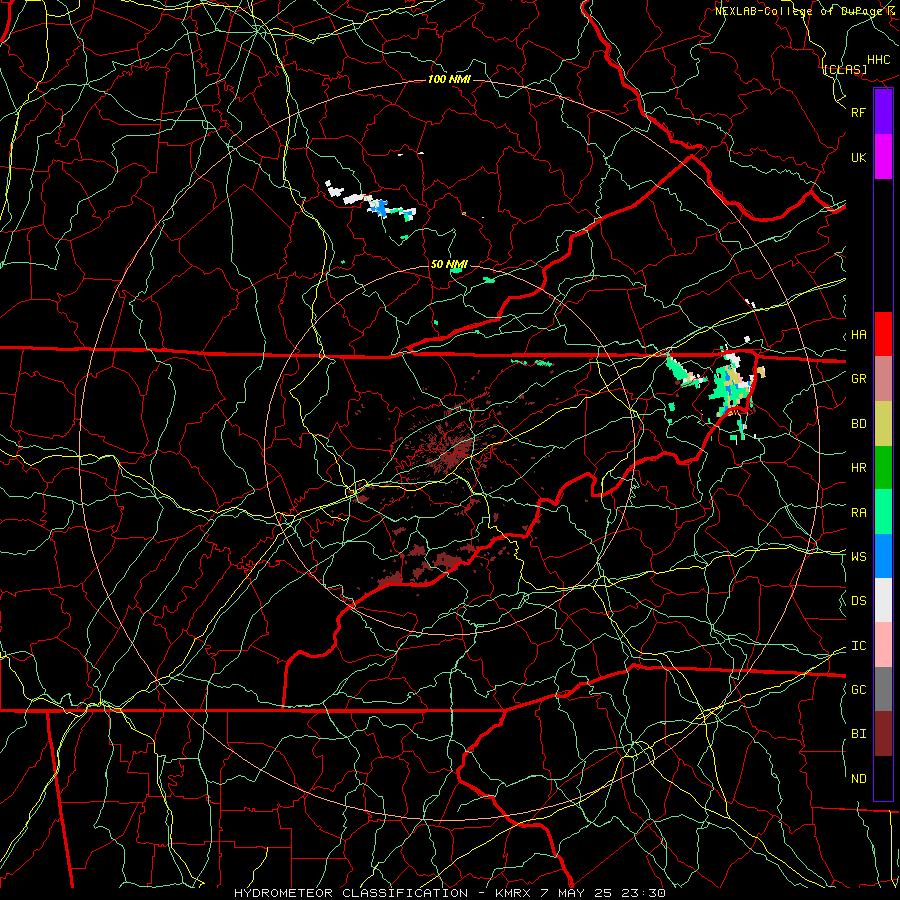The height and width of the screenshot is (900, 900).
Task: Click the HA red legend swatch
Action: tap(883, 334)
